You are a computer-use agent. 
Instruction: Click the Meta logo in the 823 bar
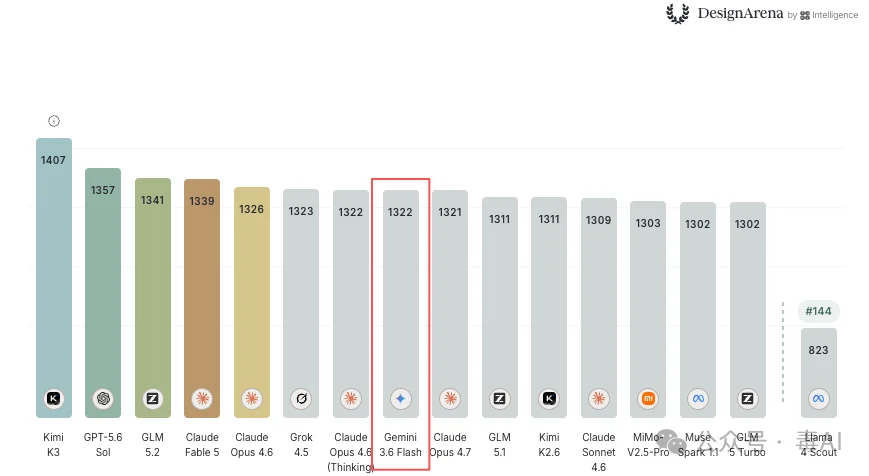point(819,398)
